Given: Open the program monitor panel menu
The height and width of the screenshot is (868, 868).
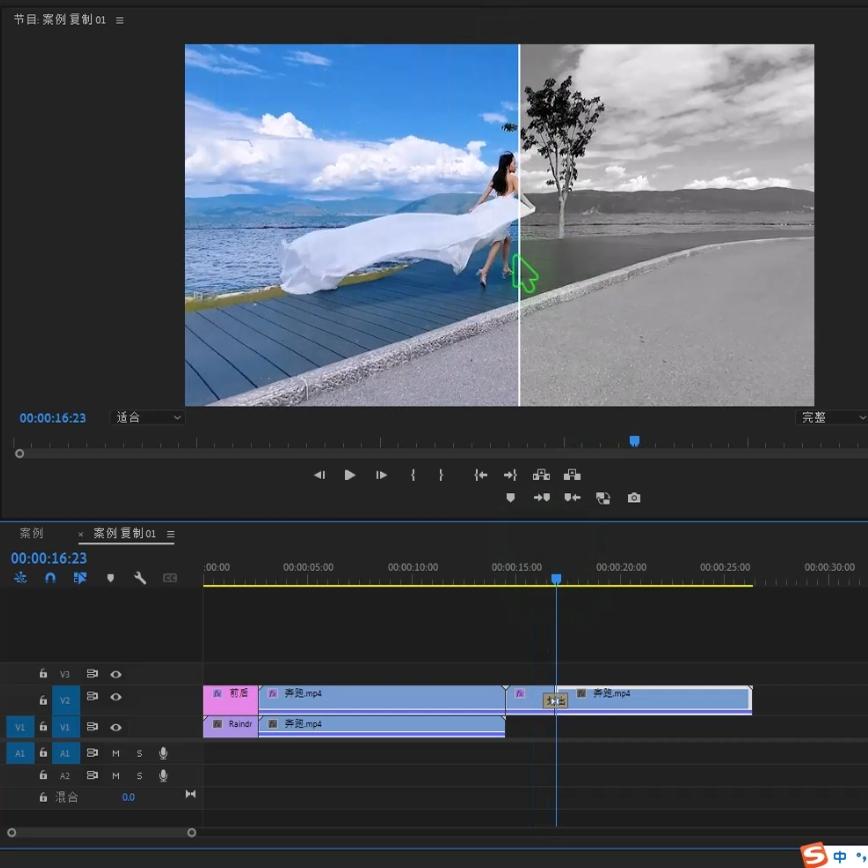Looking at the screenshot, I should tap(120, 20).
